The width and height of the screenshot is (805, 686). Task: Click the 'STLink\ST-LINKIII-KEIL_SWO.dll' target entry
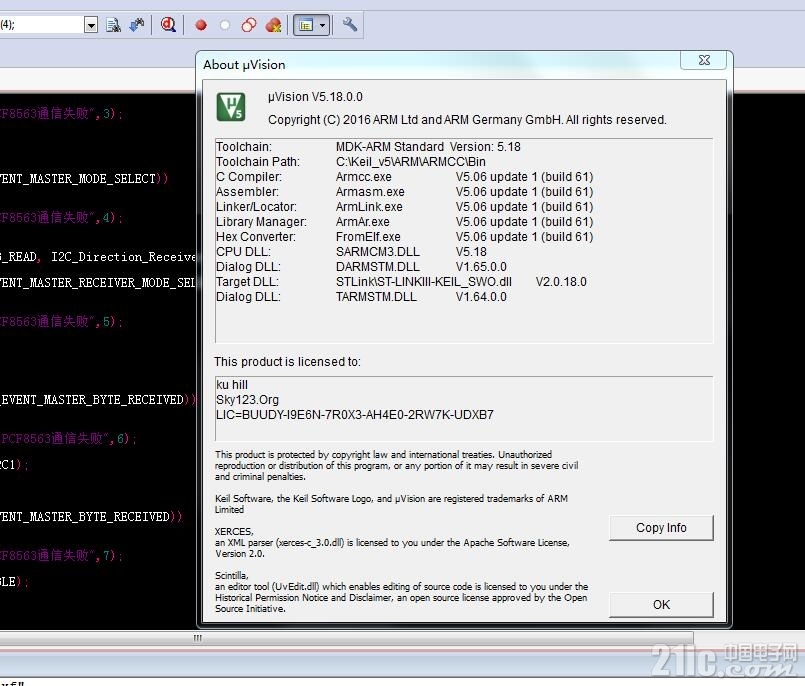pyautogui.click(x=424, y=282)
